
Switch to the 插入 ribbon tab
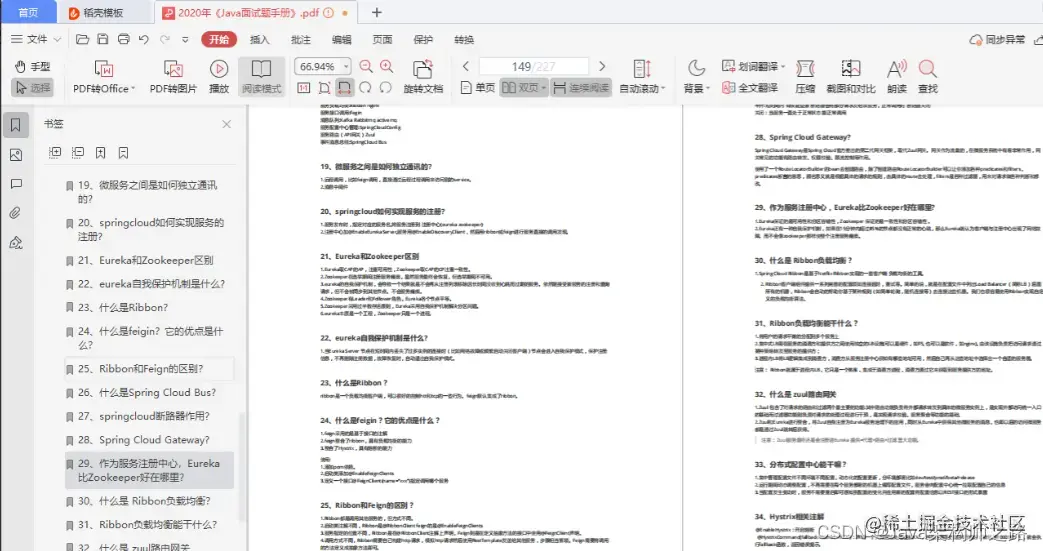pos(259,40)
